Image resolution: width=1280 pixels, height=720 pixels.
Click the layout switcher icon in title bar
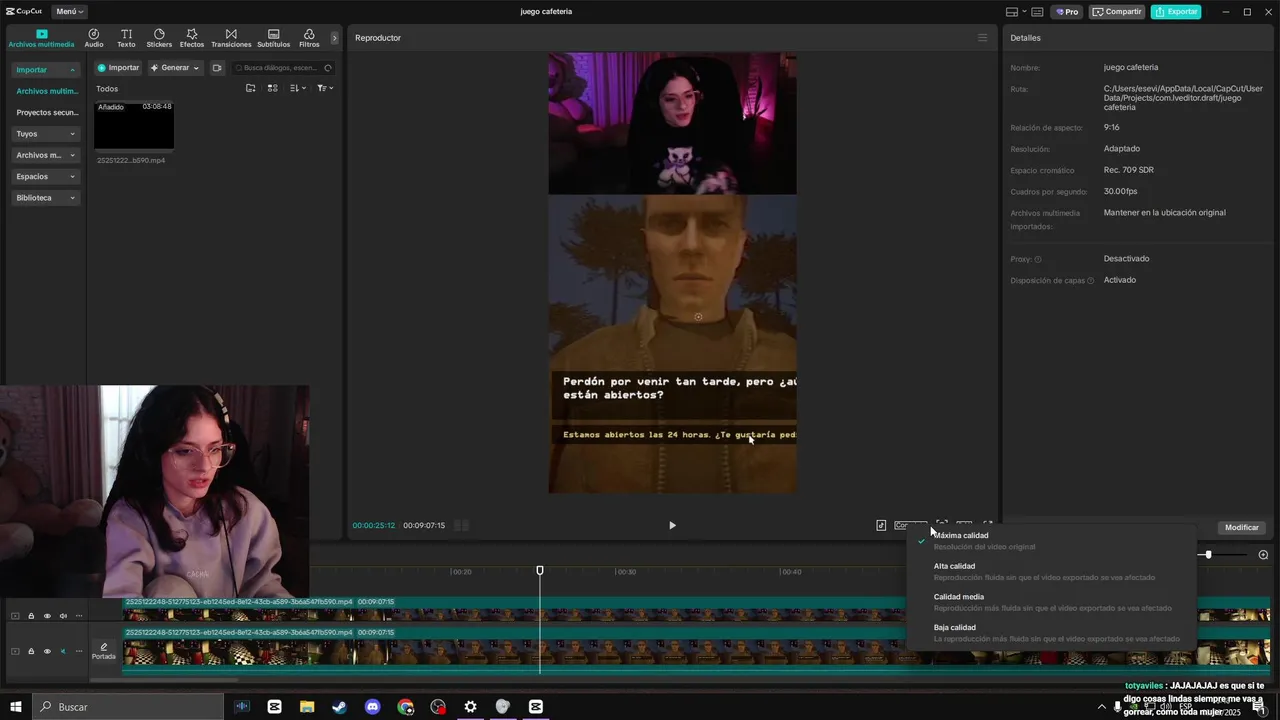pyautogui.click(x=1011, y=12)
